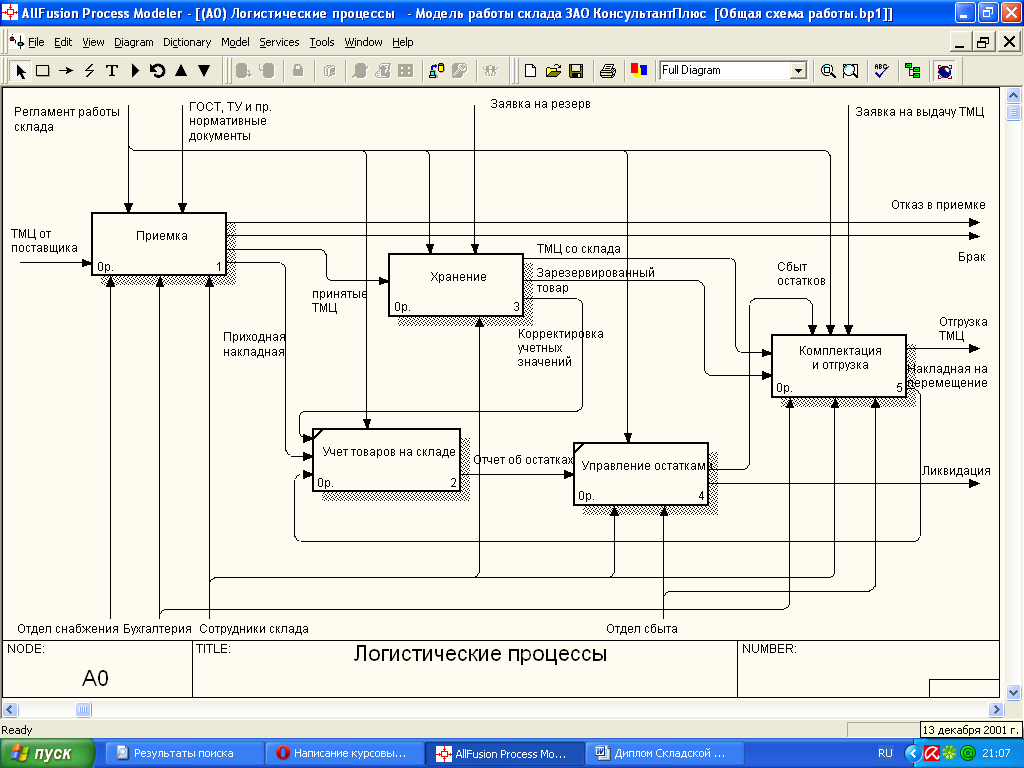
Task: Click the ModelMart globe icon
Action: [944, 71]
